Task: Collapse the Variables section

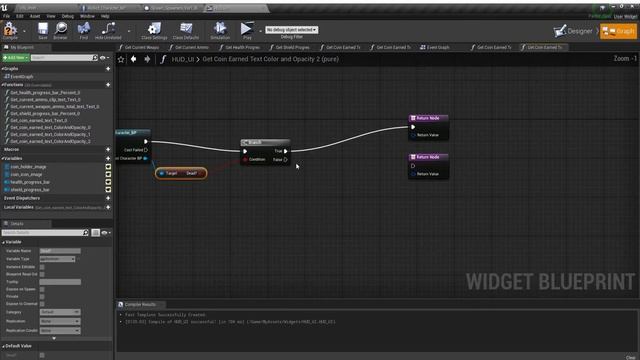Action: [x=2, y=158]
